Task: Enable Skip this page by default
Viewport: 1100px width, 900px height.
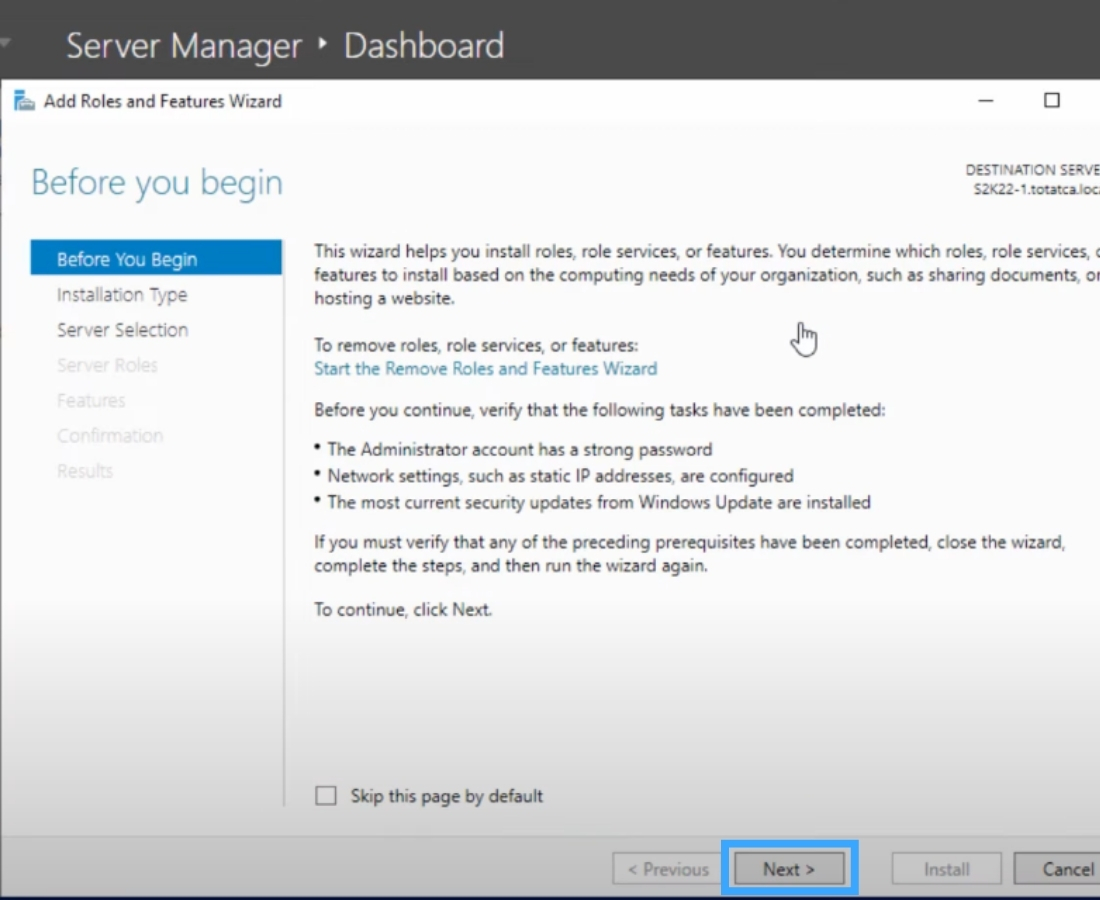Action: coord(325,796)
